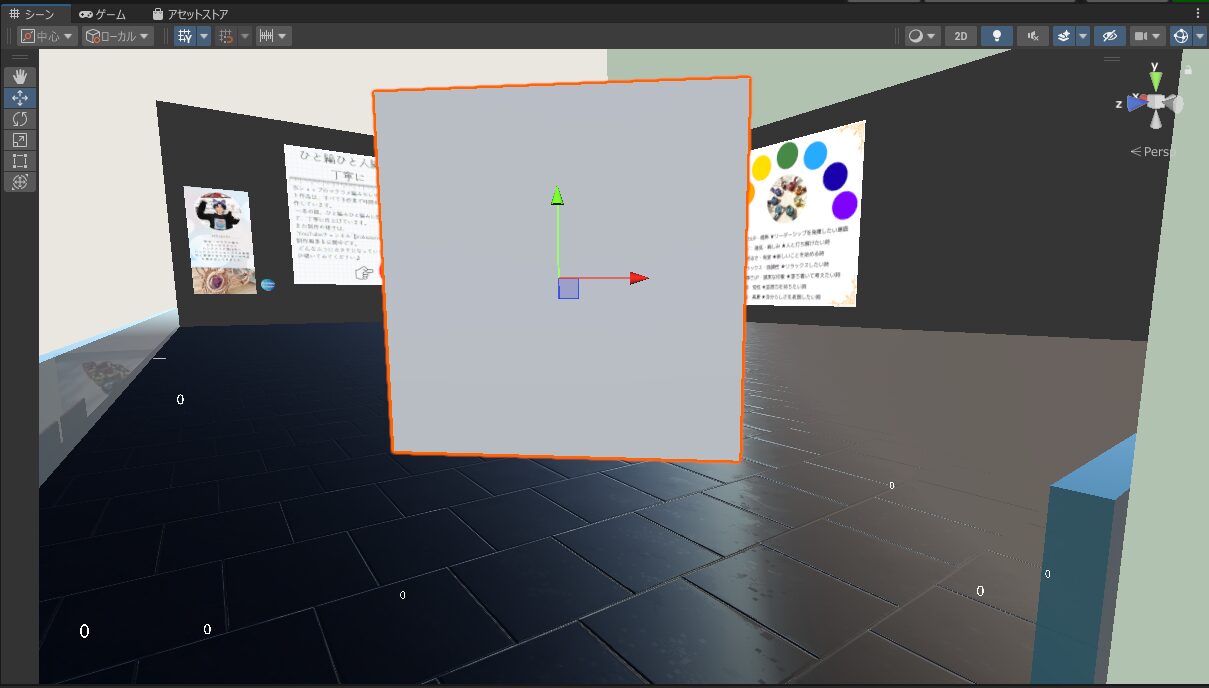This screenshot has height=688, width=1209.
Task: Select the Hand view tool
Action: [x=20, y=77]
